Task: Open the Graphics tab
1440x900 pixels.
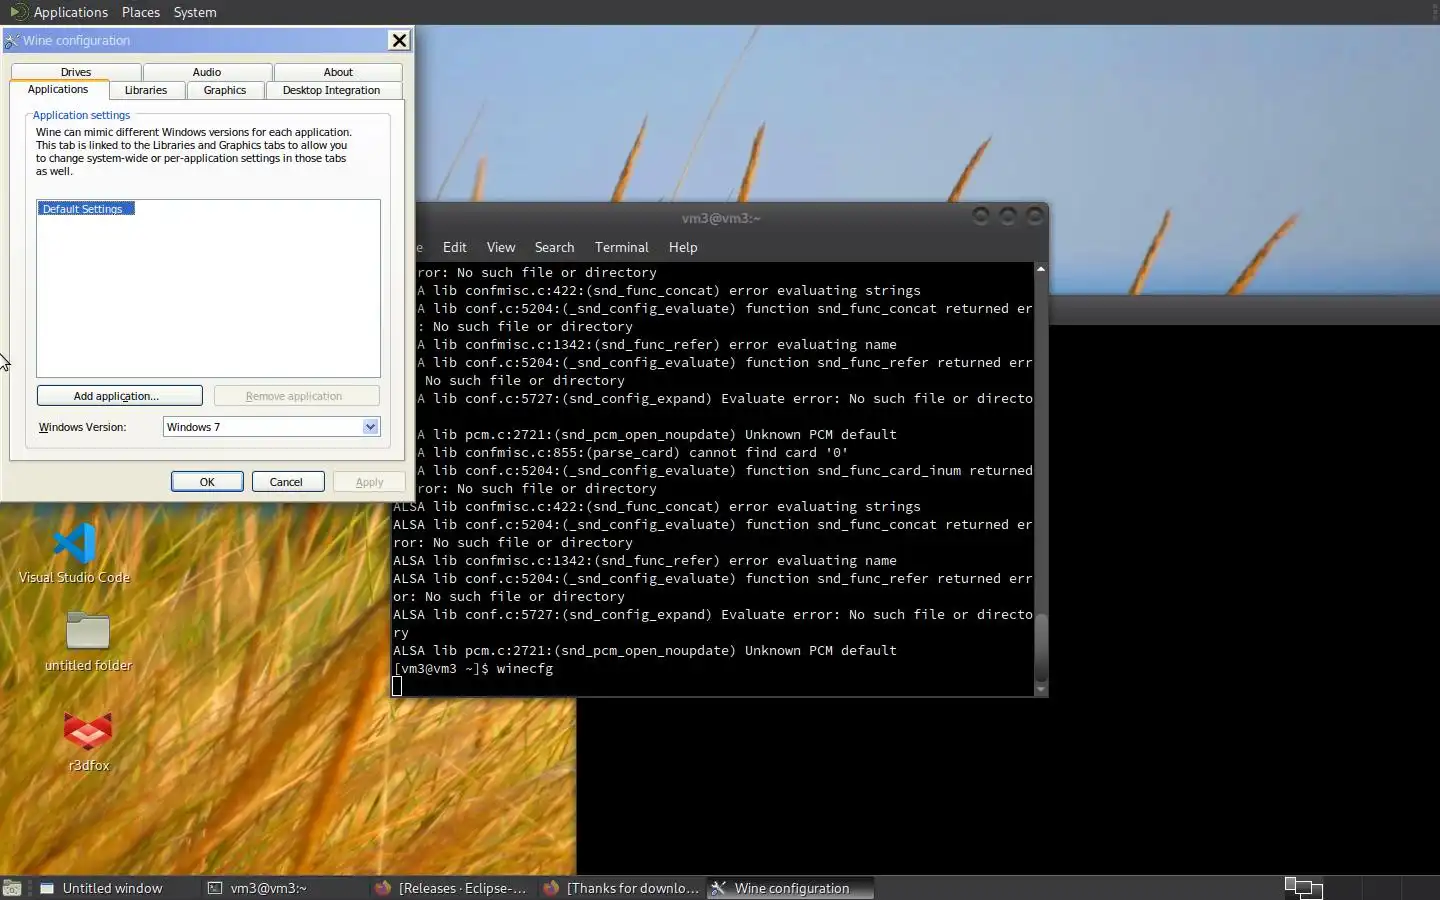Action: click(225, 90)
